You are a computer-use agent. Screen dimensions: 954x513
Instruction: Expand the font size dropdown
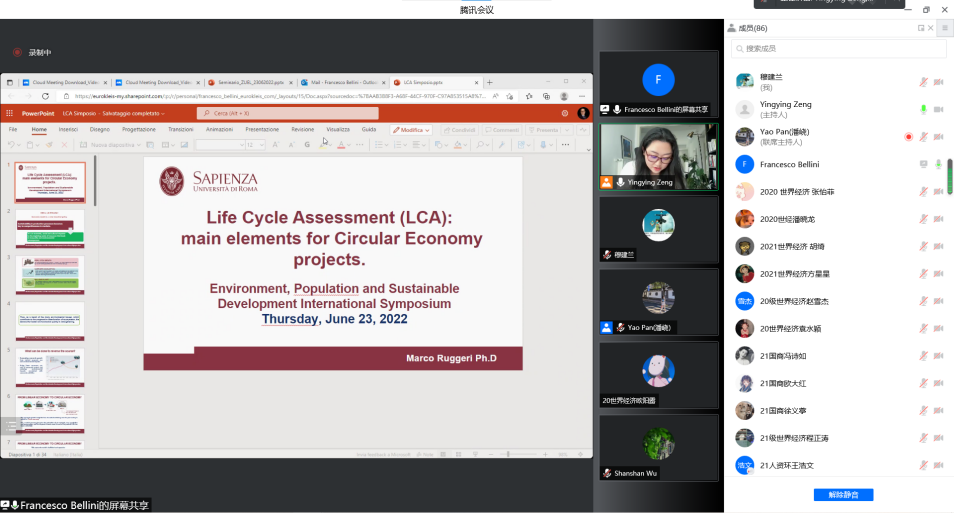(x=262, y=145)
